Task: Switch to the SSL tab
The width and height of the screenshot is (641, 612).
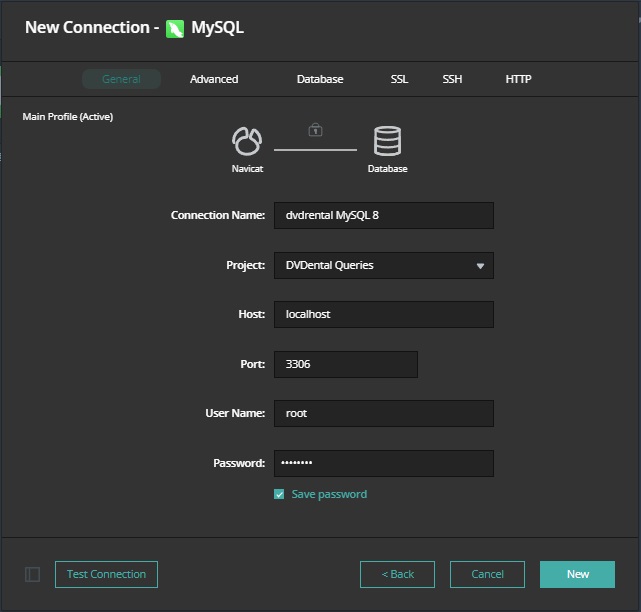Action: [399, 79]
